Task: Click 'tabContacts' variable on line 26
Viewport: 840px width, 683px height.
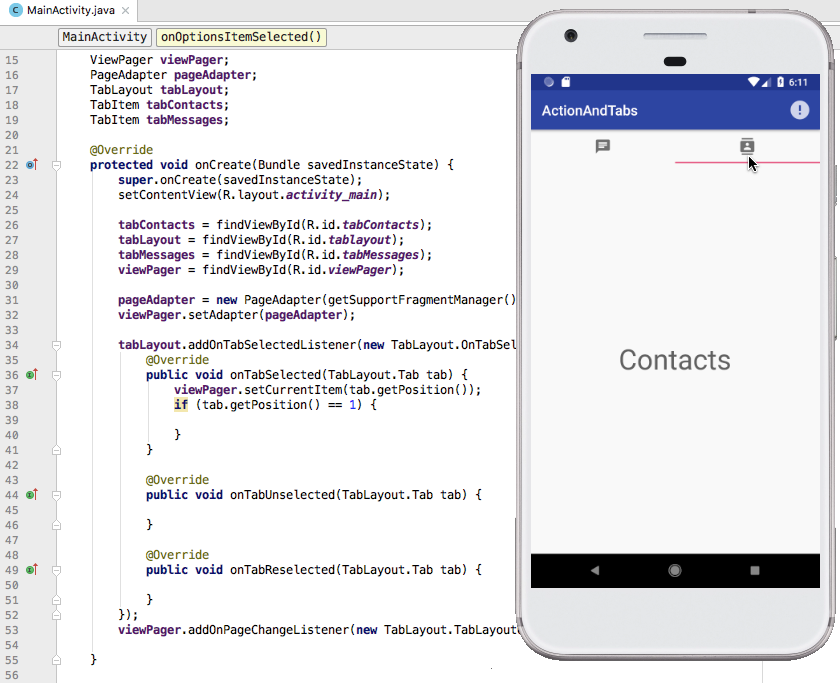Action: tap(156, 224)
